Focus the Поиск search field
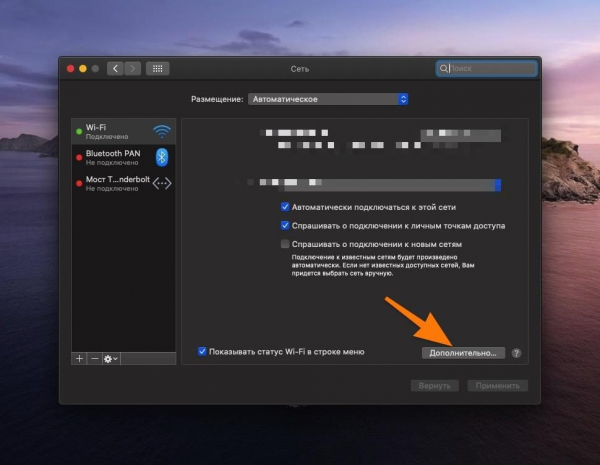 tap(487, 69)
